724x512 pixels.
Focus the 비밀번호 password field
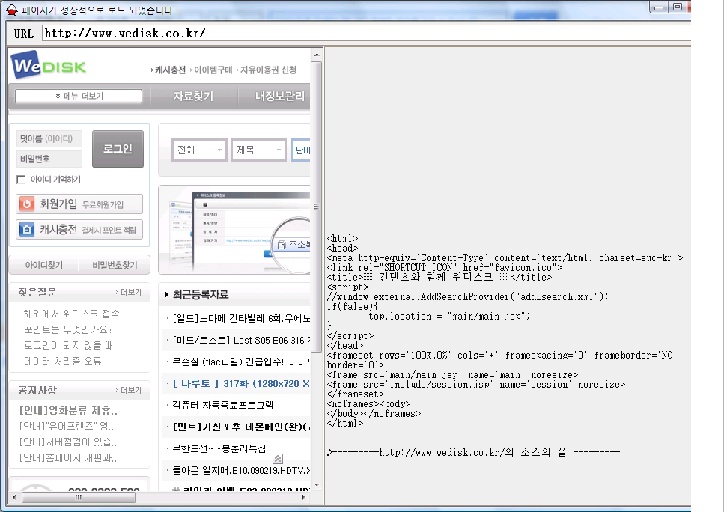click(x=48, y=159)
